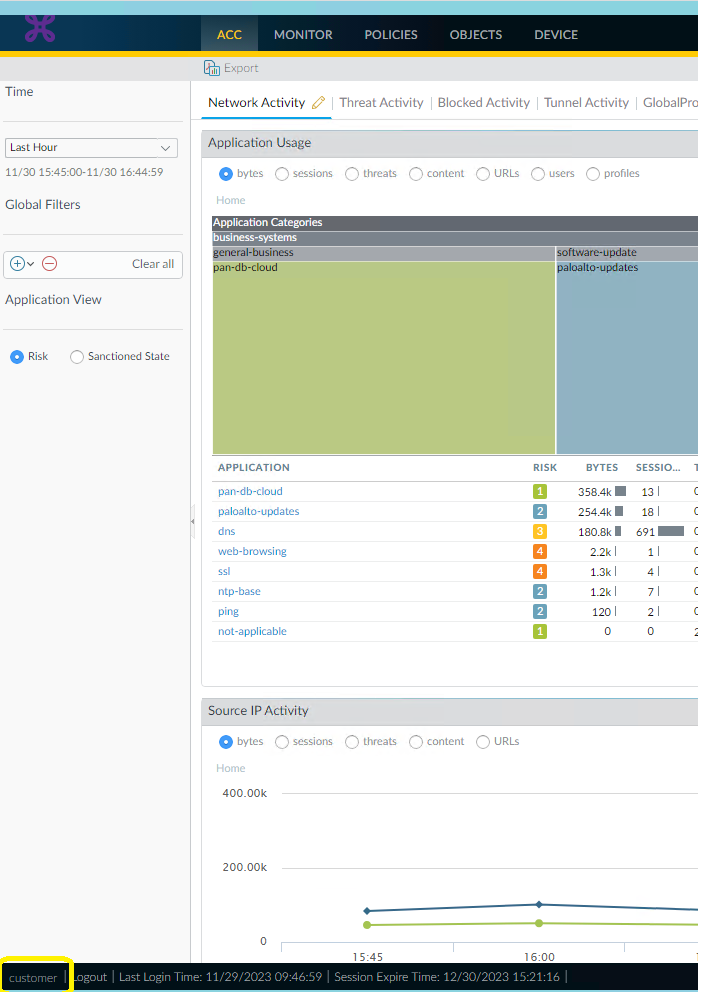This screenshot has height=992, width=703.
Task: Open the MONITOR tab
Action: coord(303,34)
